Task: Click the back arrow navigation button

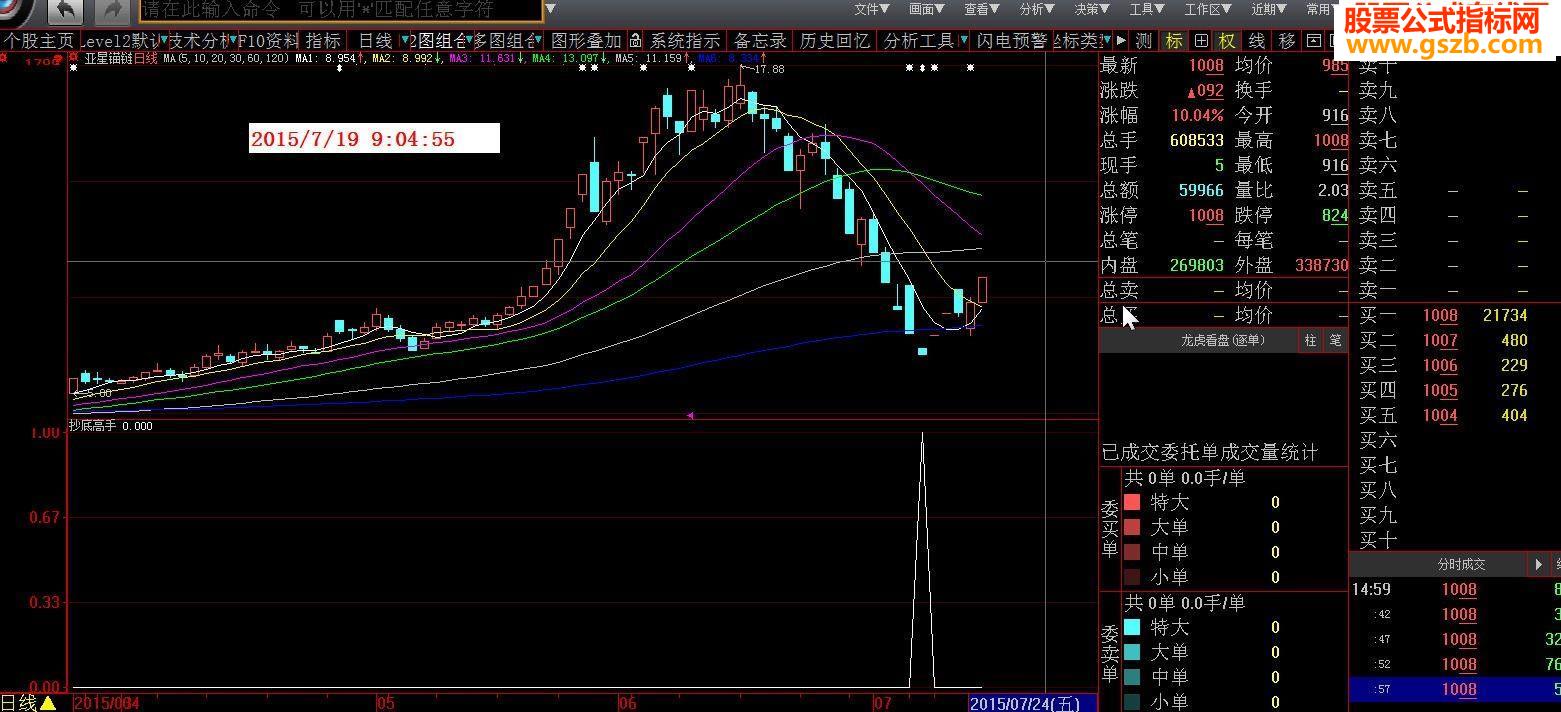Action: pos(66,13)
